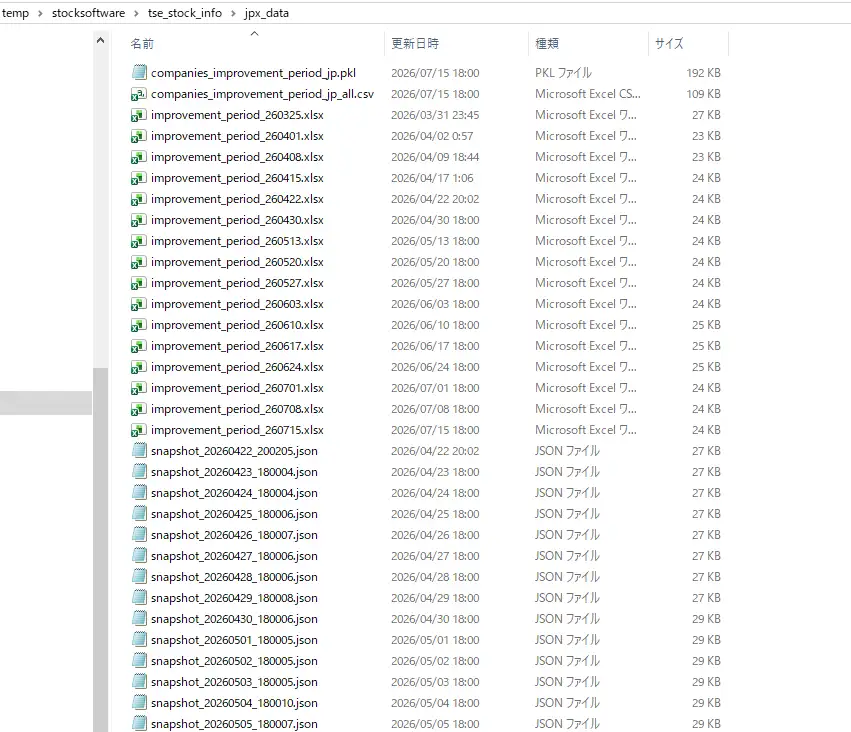This screenshot has width=851, height=732.
Task: Click the snapshot_20260422_200205.json file icon
Action: pyautogui.click(x=139, y=450)
